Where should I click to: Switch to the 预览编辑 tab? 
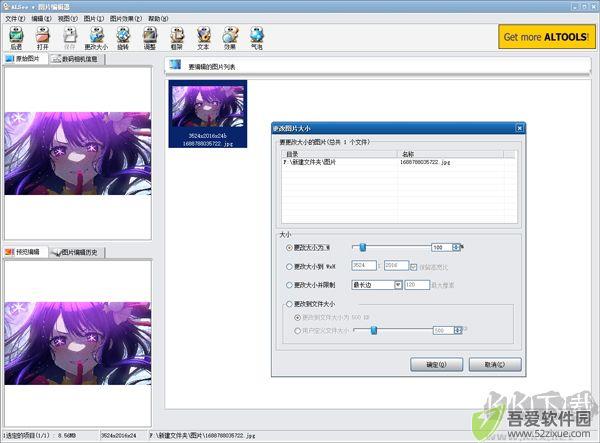(x=25, y=252)
